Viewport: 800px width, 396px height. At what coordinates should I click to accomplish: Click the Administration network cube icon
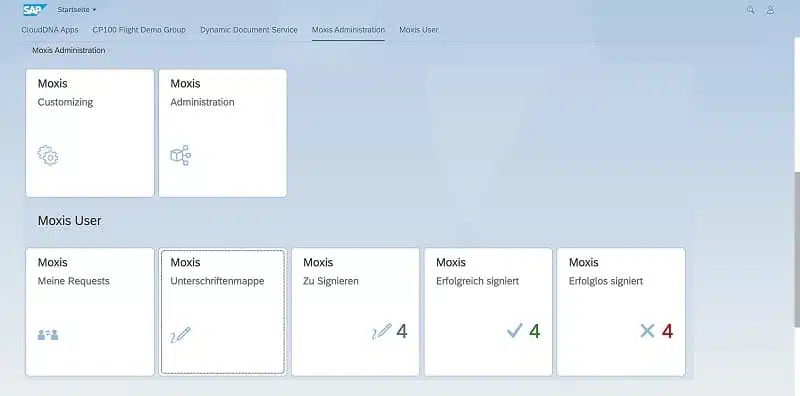tap(180, 155)
